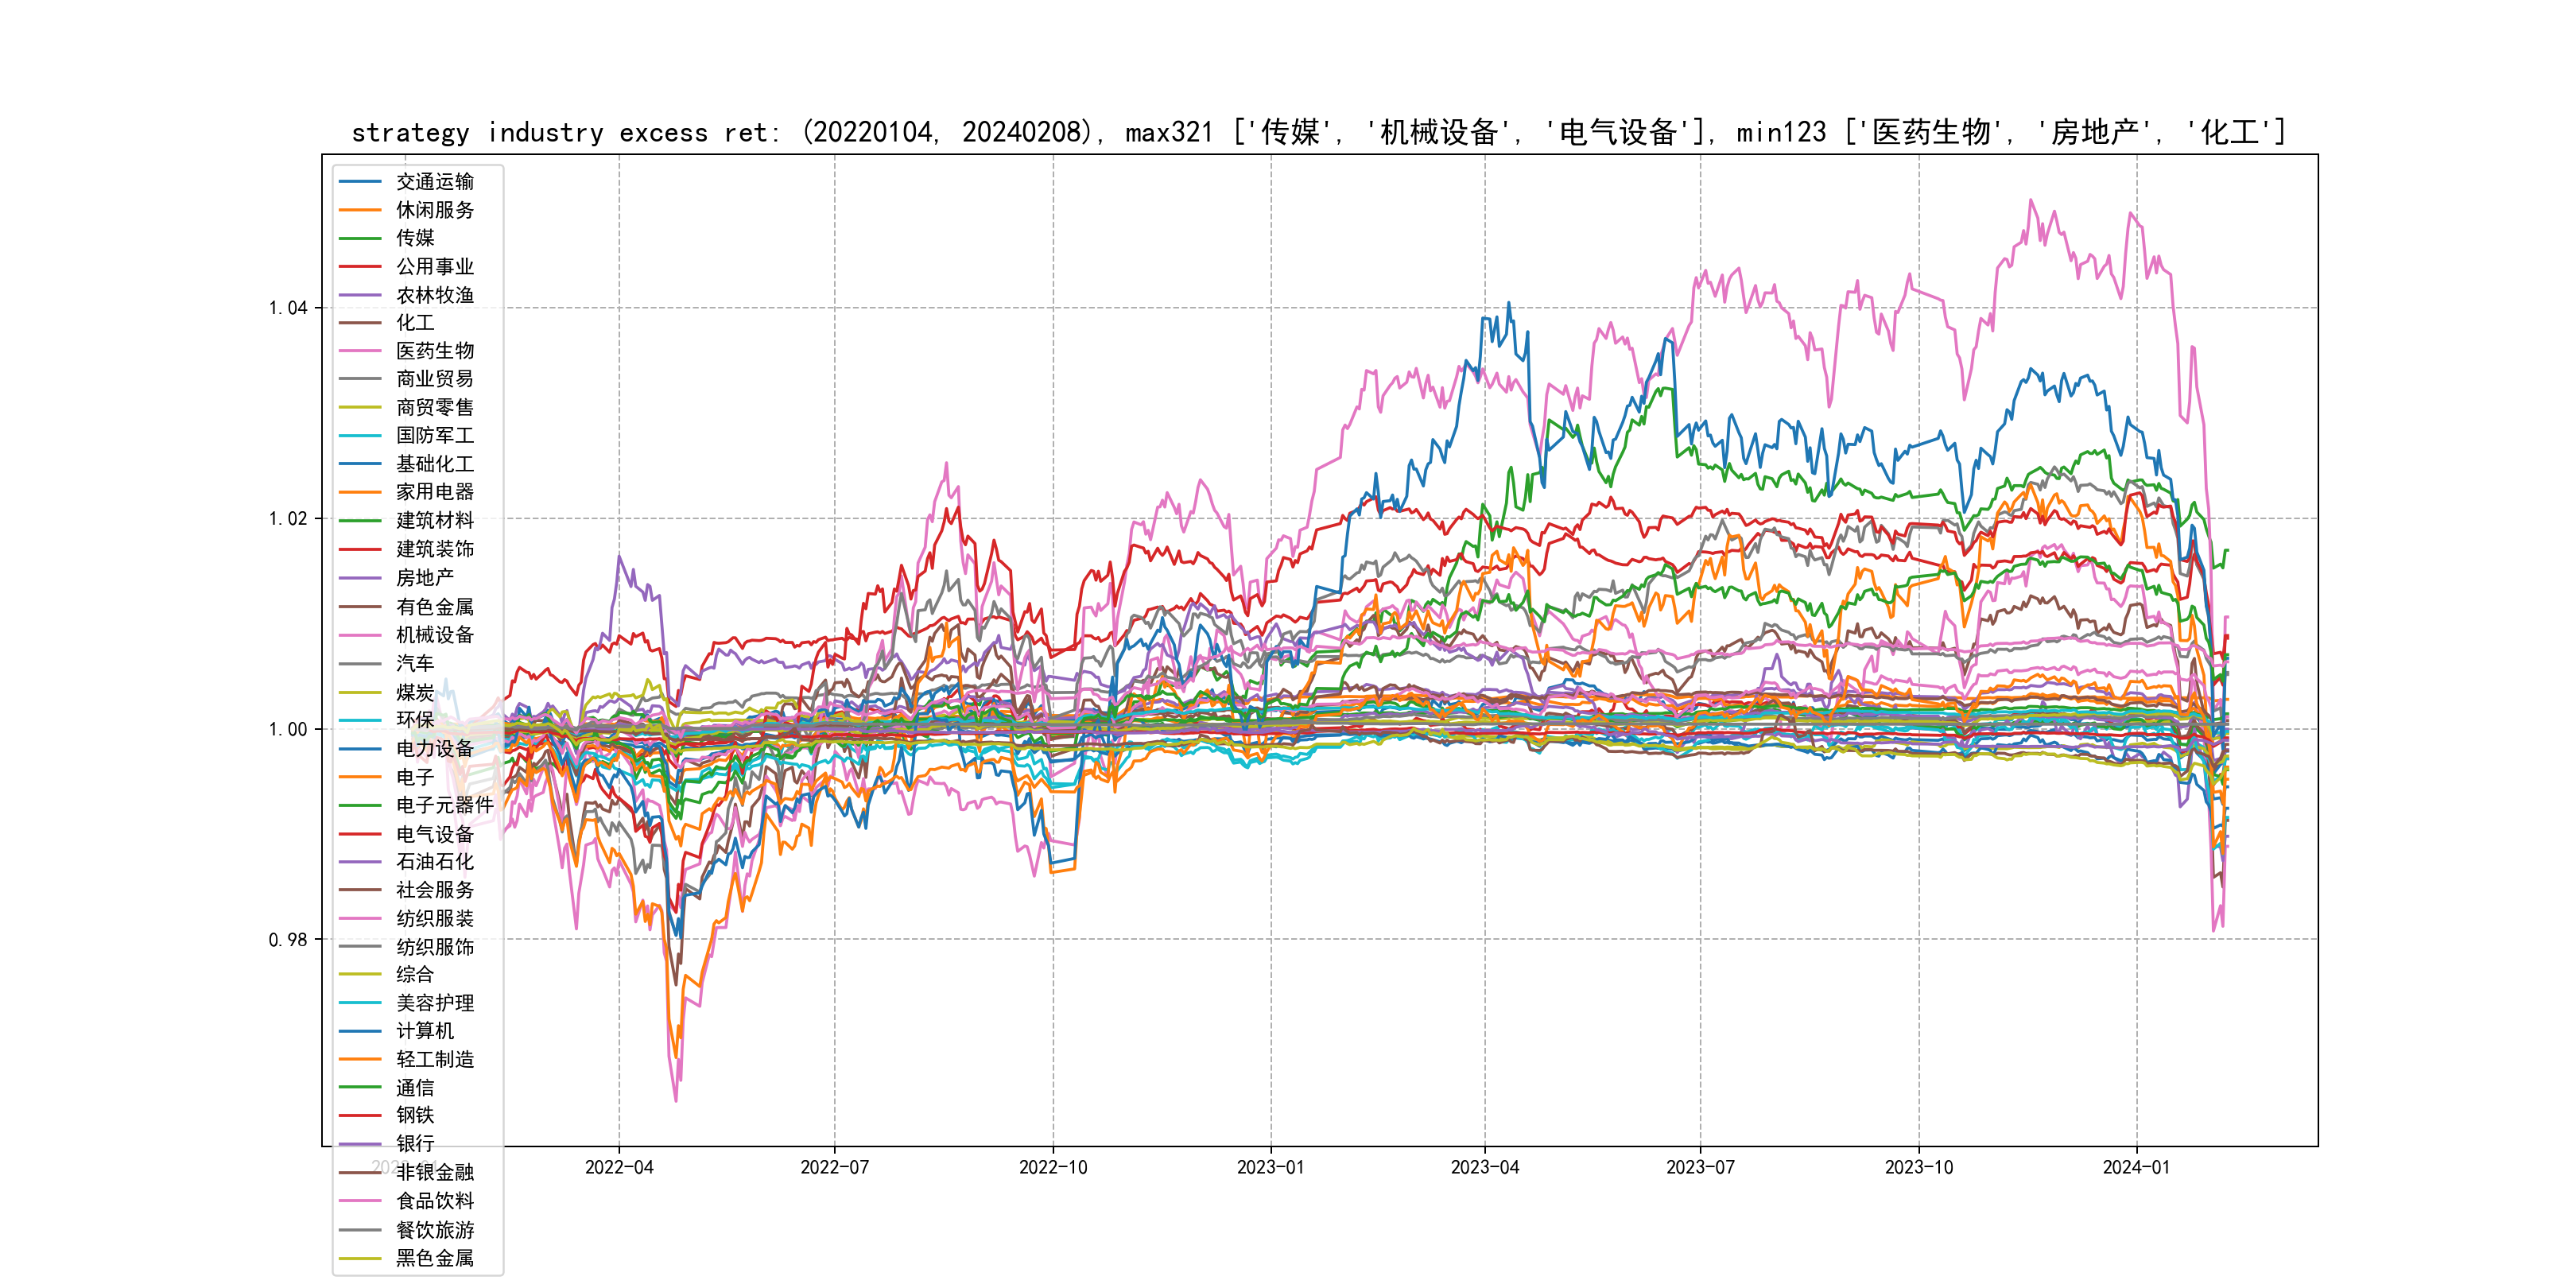Click the 交通运输 legend entry
The height and width of the screenshot is (1288, 2576).
[434, 182]
